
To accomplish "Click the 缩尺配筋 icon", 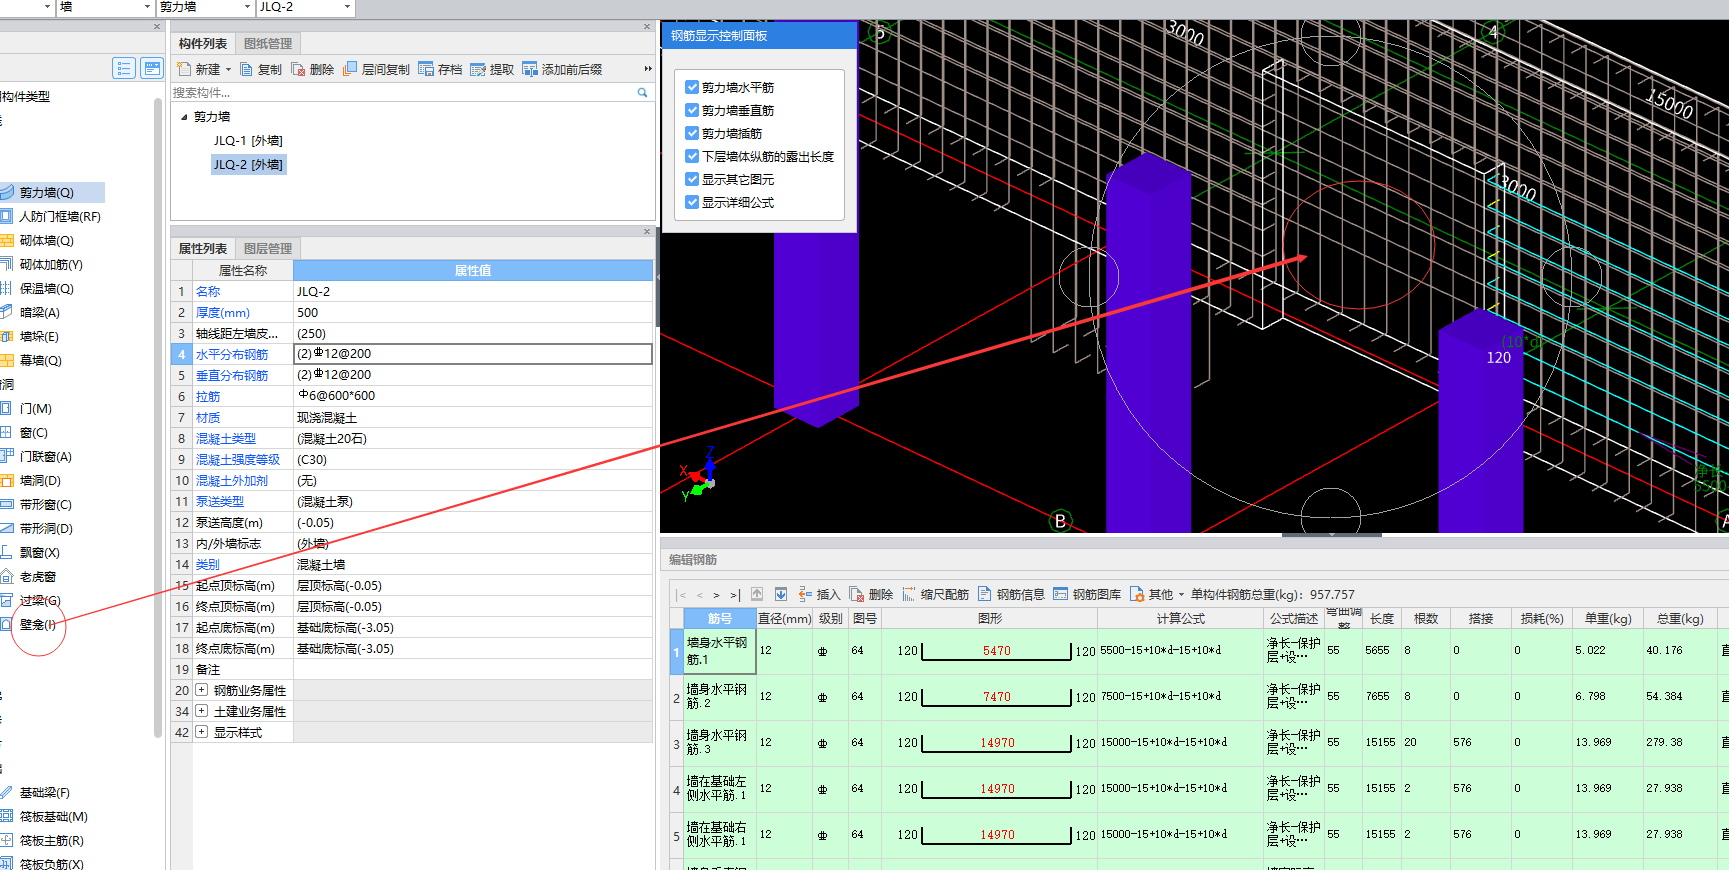I will (909, 594).
